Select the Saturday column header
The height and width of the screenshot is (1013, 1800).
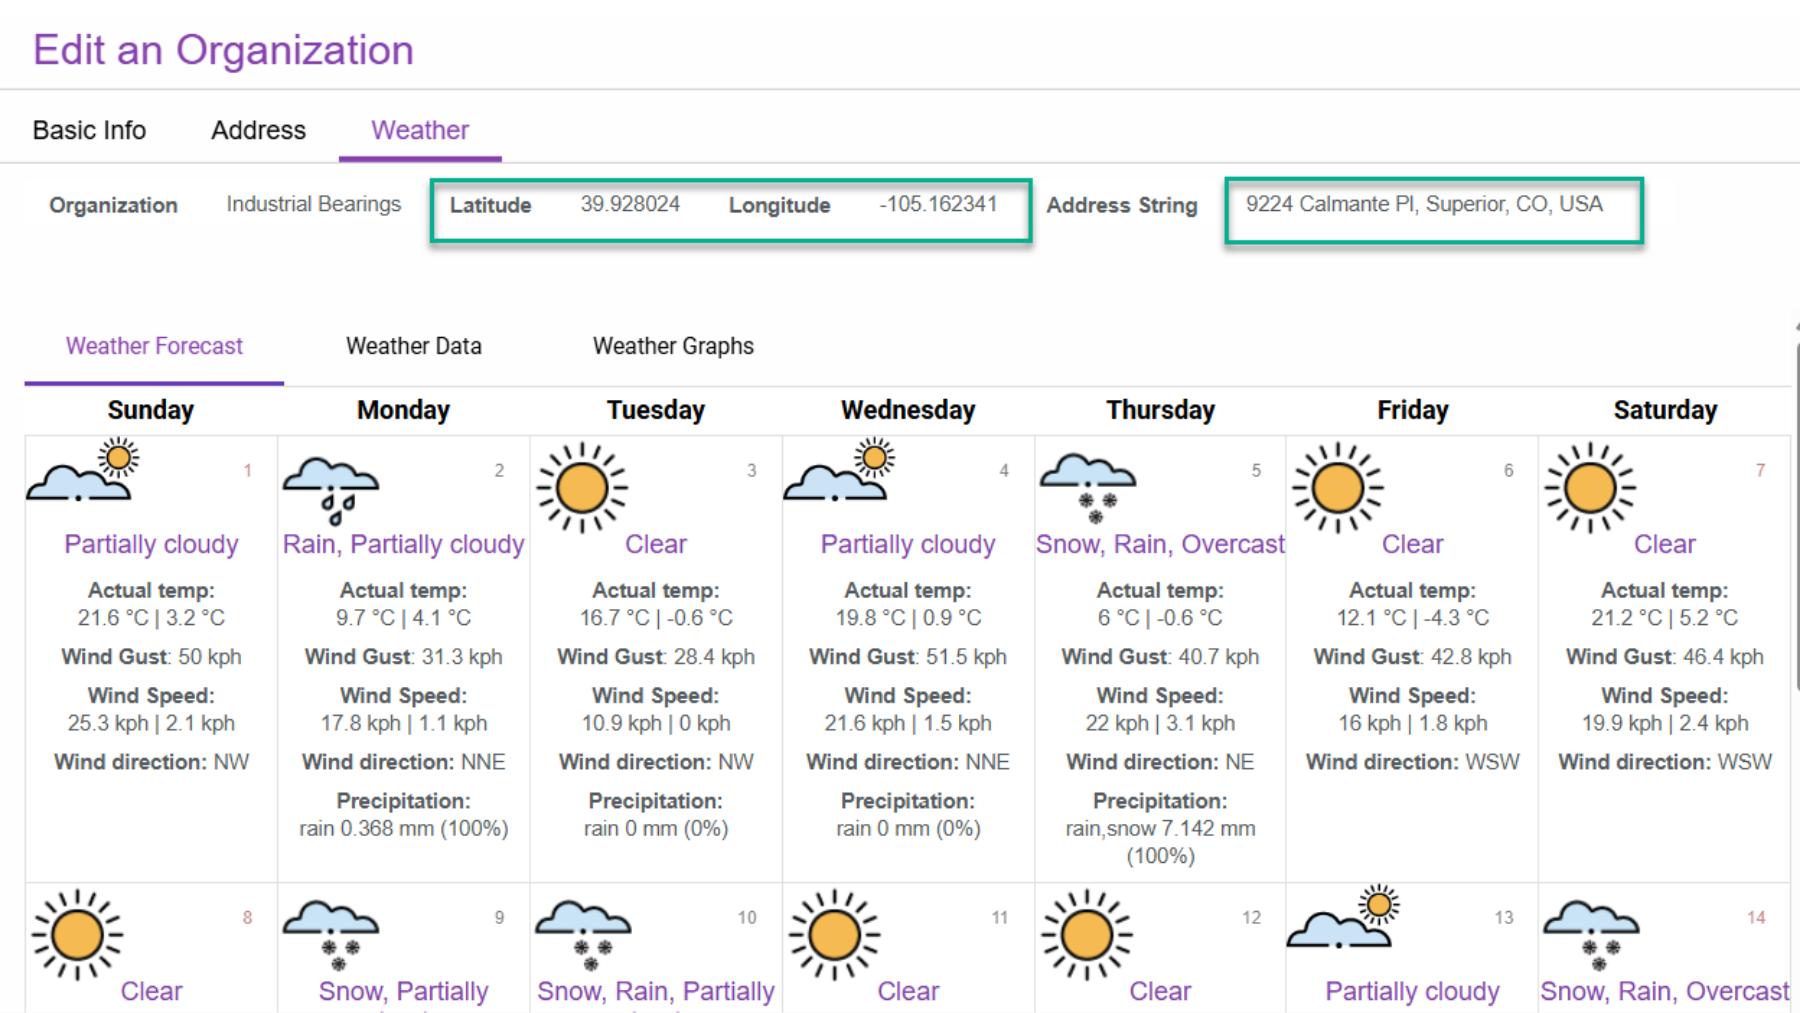[x=1665, y=410]
